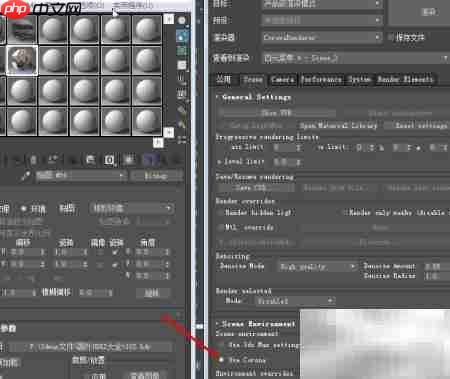450x379 pixels.
Task: Open the Render selected Mode dropdown
Action: click(295, 301)
